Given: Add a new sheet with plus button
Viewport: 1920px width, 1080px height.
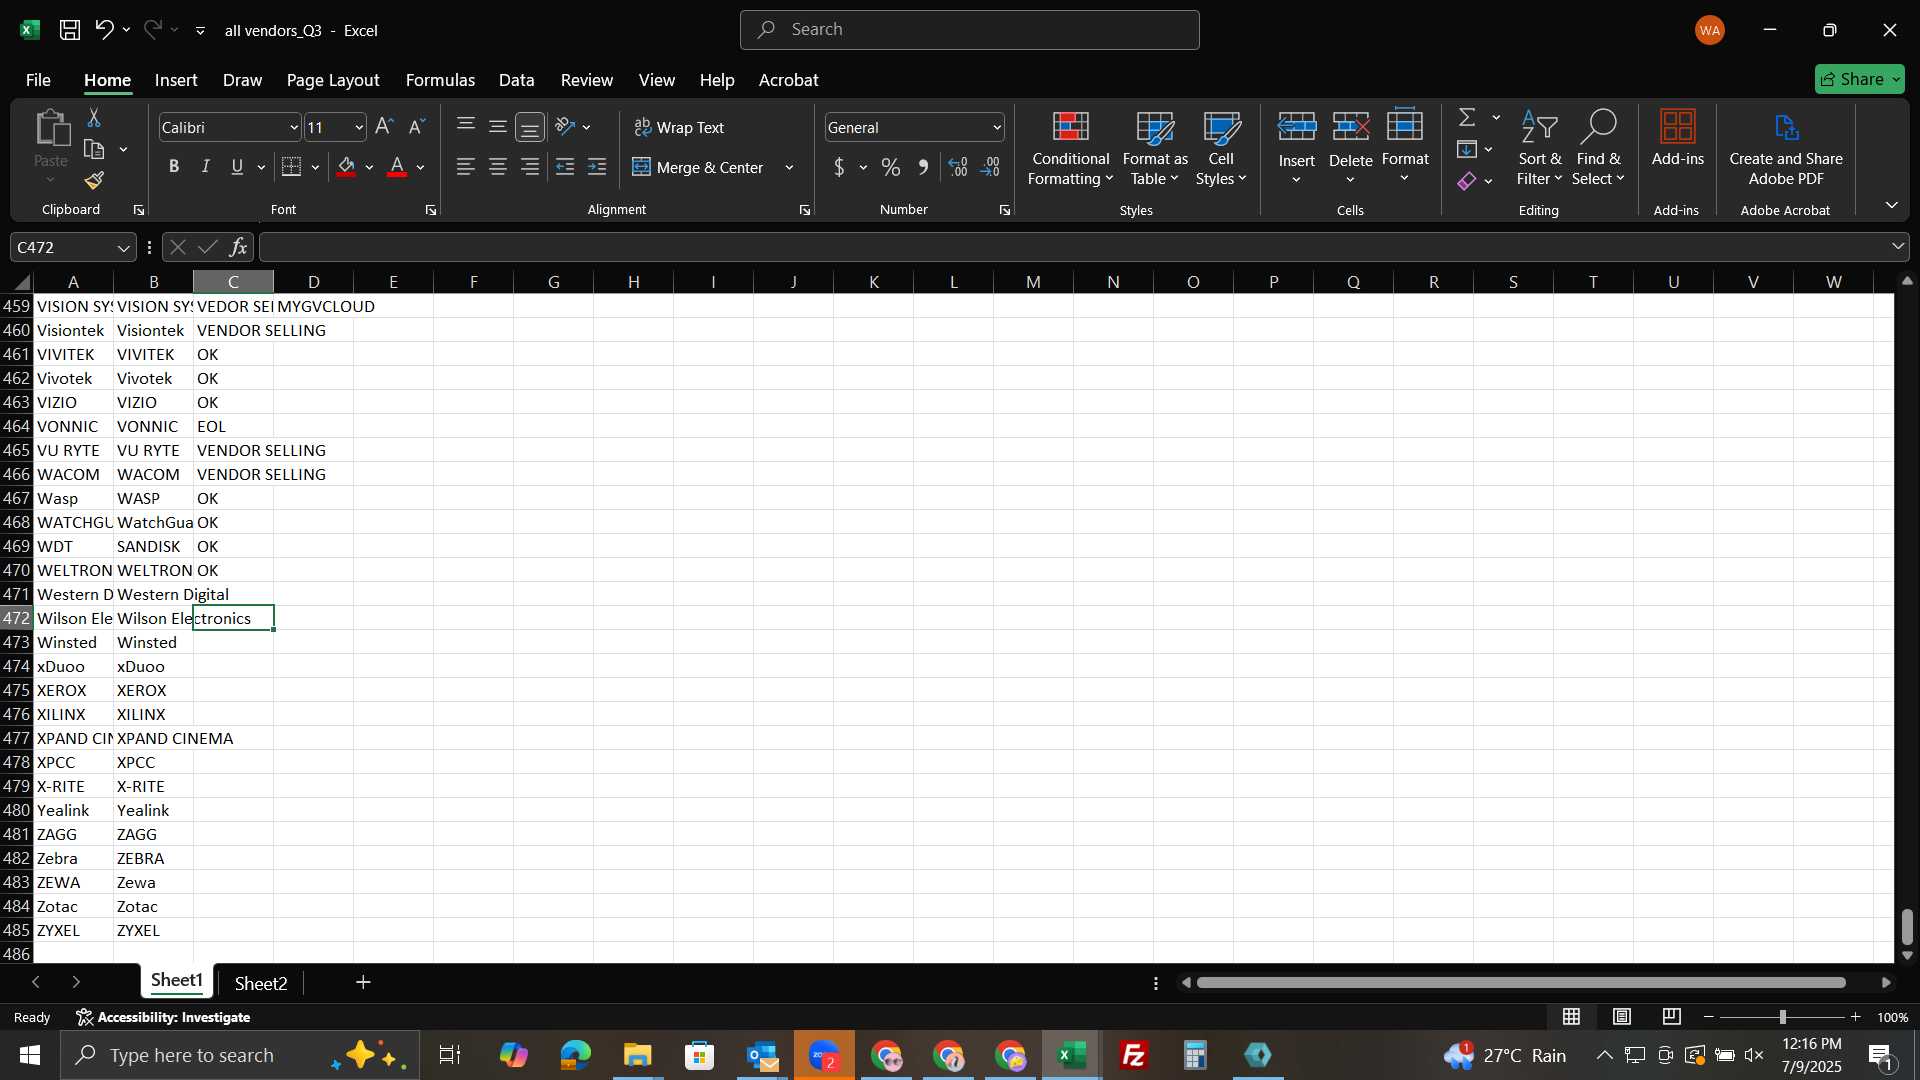Looking at the screenshot, I should click(364, 983).
